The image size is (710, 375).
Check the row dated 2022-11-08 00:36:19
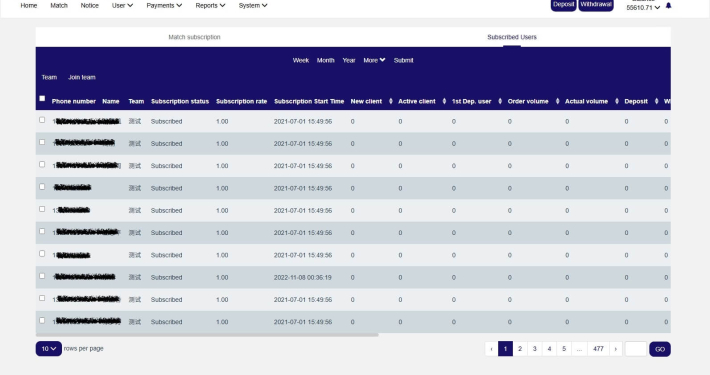42,276
